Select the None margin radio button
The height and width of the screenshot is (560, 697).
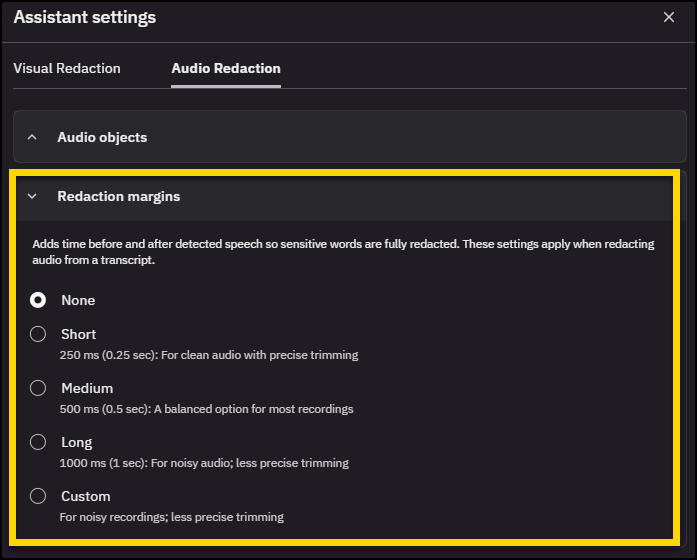tap(38, 300)
